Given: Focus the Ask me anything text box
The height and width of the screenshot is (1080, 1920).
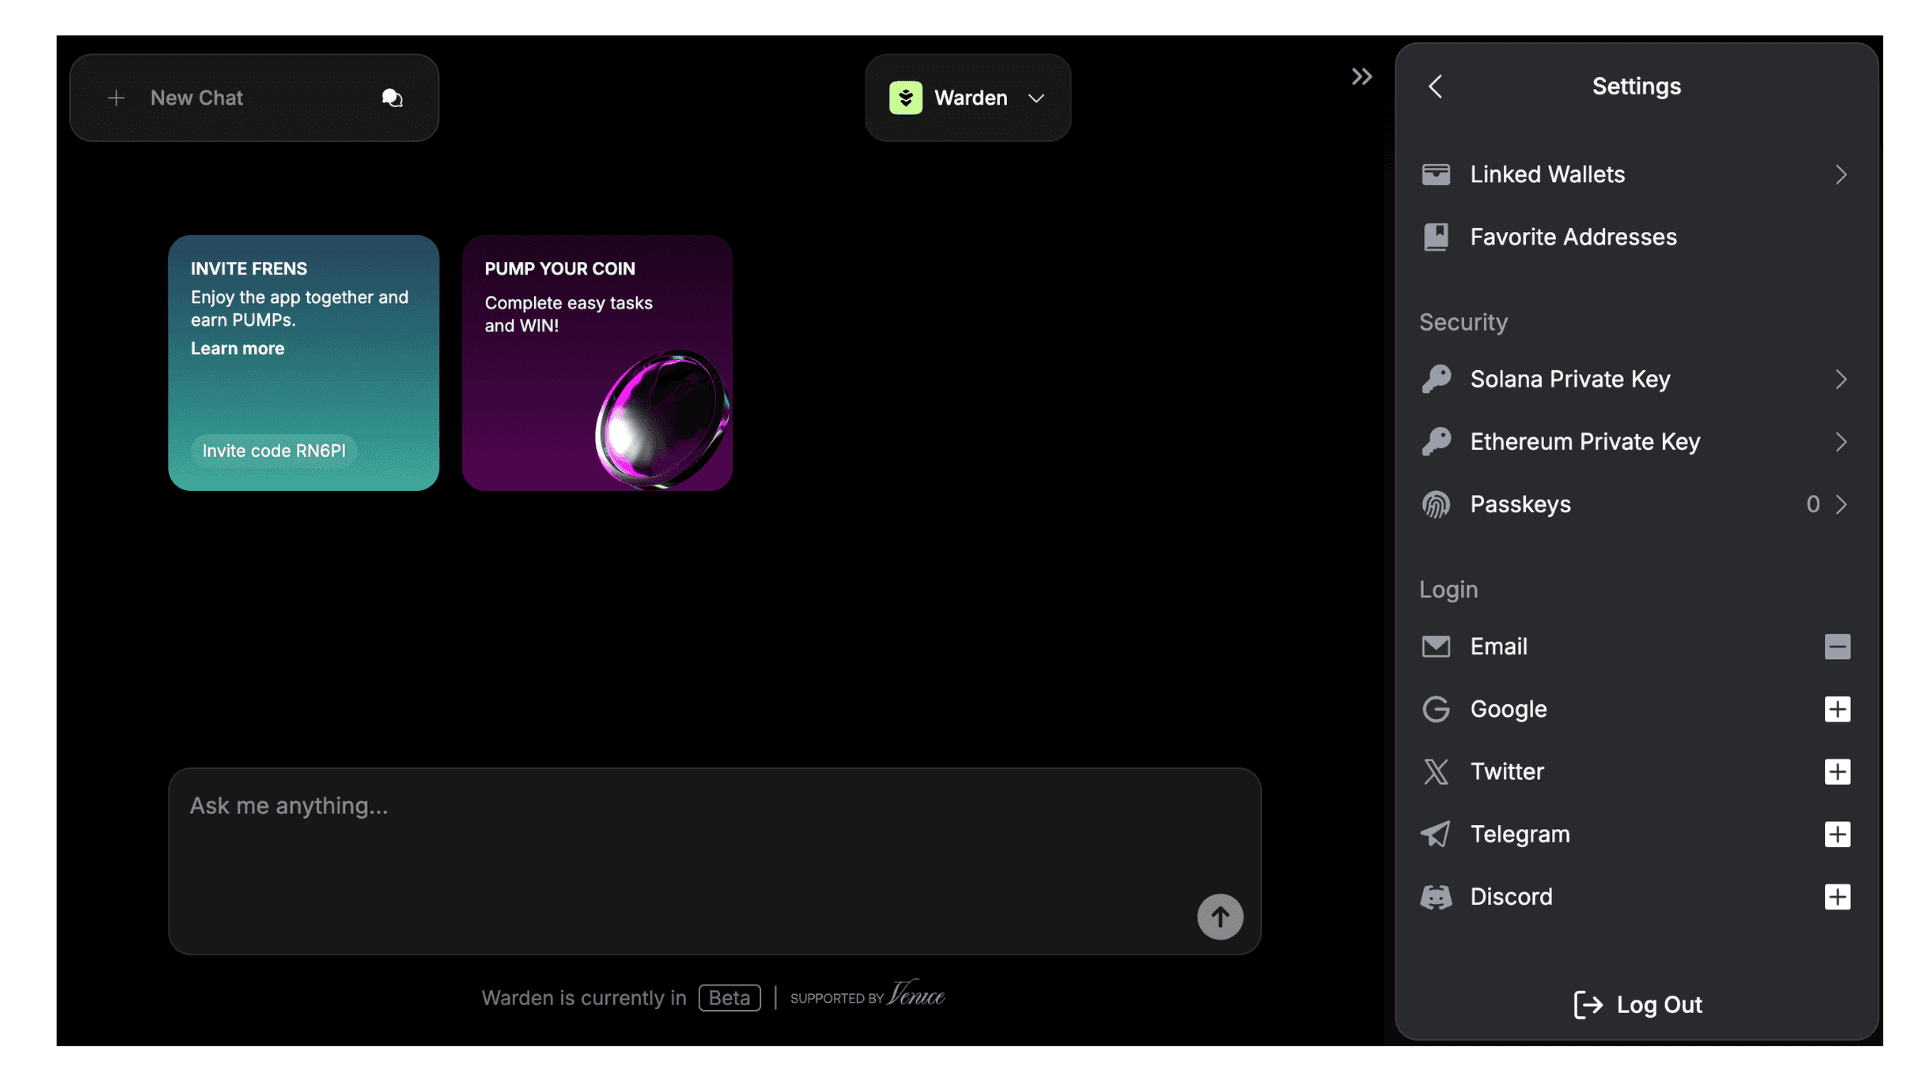Looking at the screenshot, I should [x=680, y=840].
